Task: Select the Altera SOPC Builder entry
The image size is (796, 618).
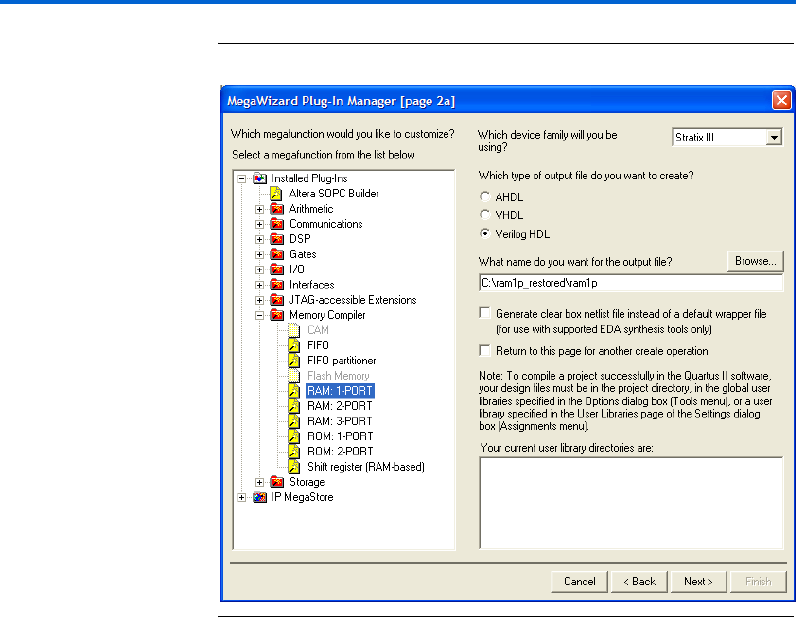Action: 334,193
